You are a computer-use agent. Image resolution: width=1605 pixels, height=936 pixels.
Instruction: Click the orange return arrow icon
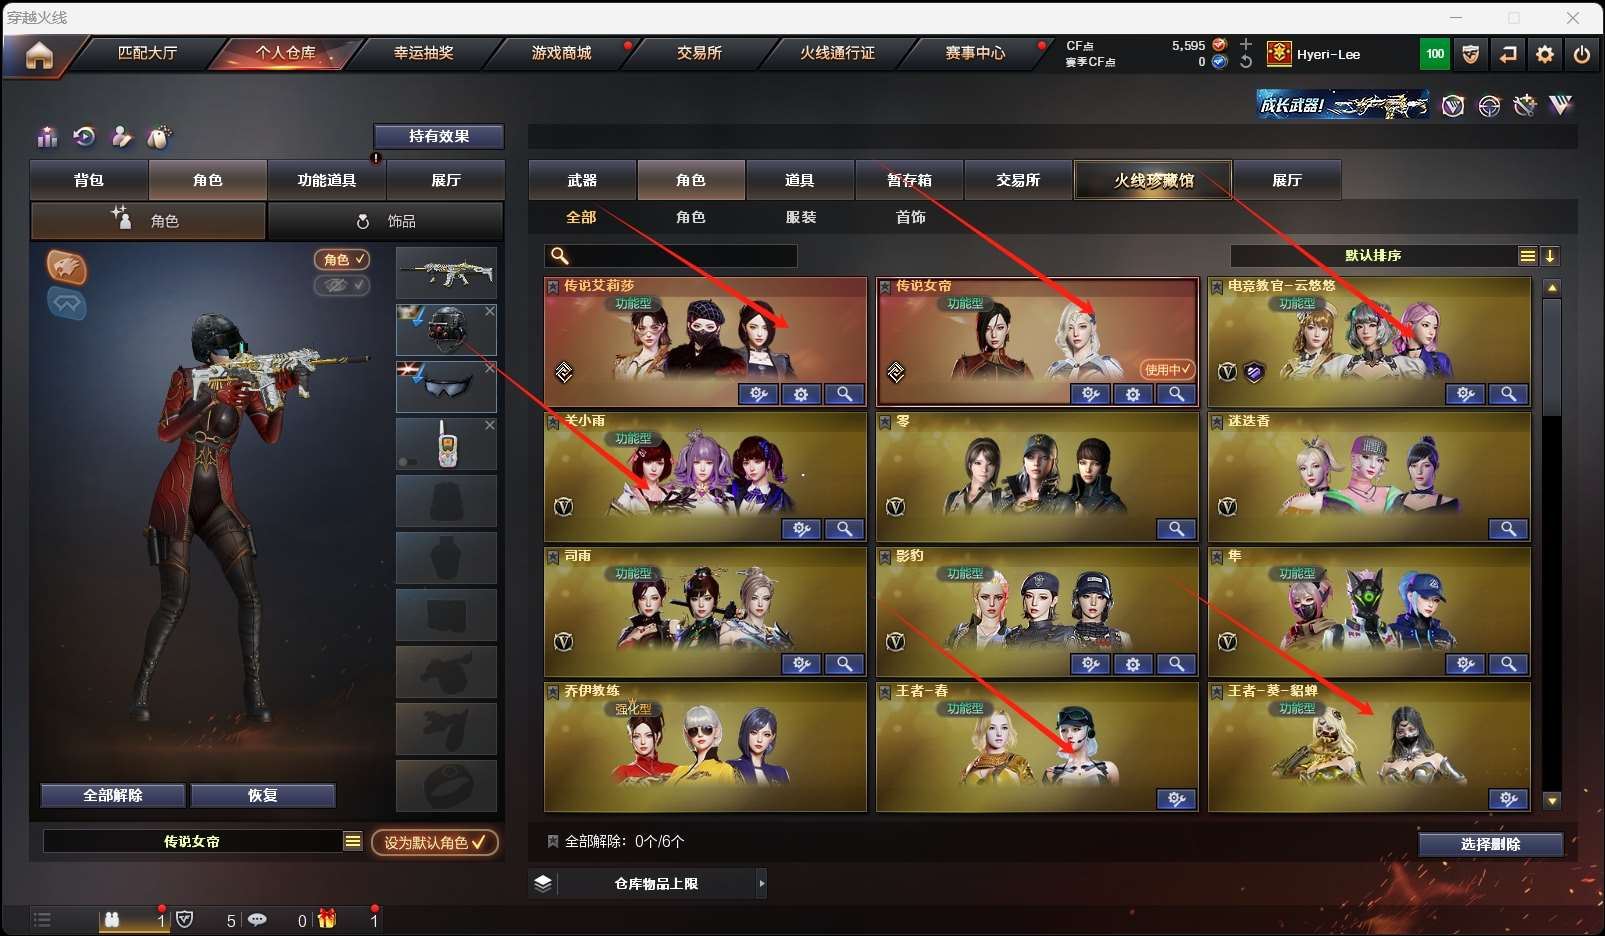[1507, 54]
